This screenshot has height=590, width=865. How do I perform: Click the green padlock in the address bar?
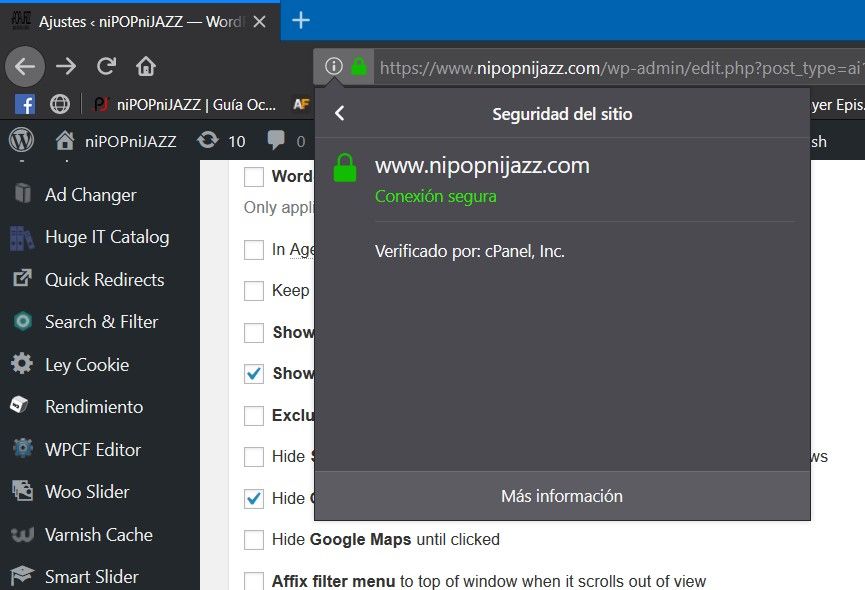[x=359, y=67]
